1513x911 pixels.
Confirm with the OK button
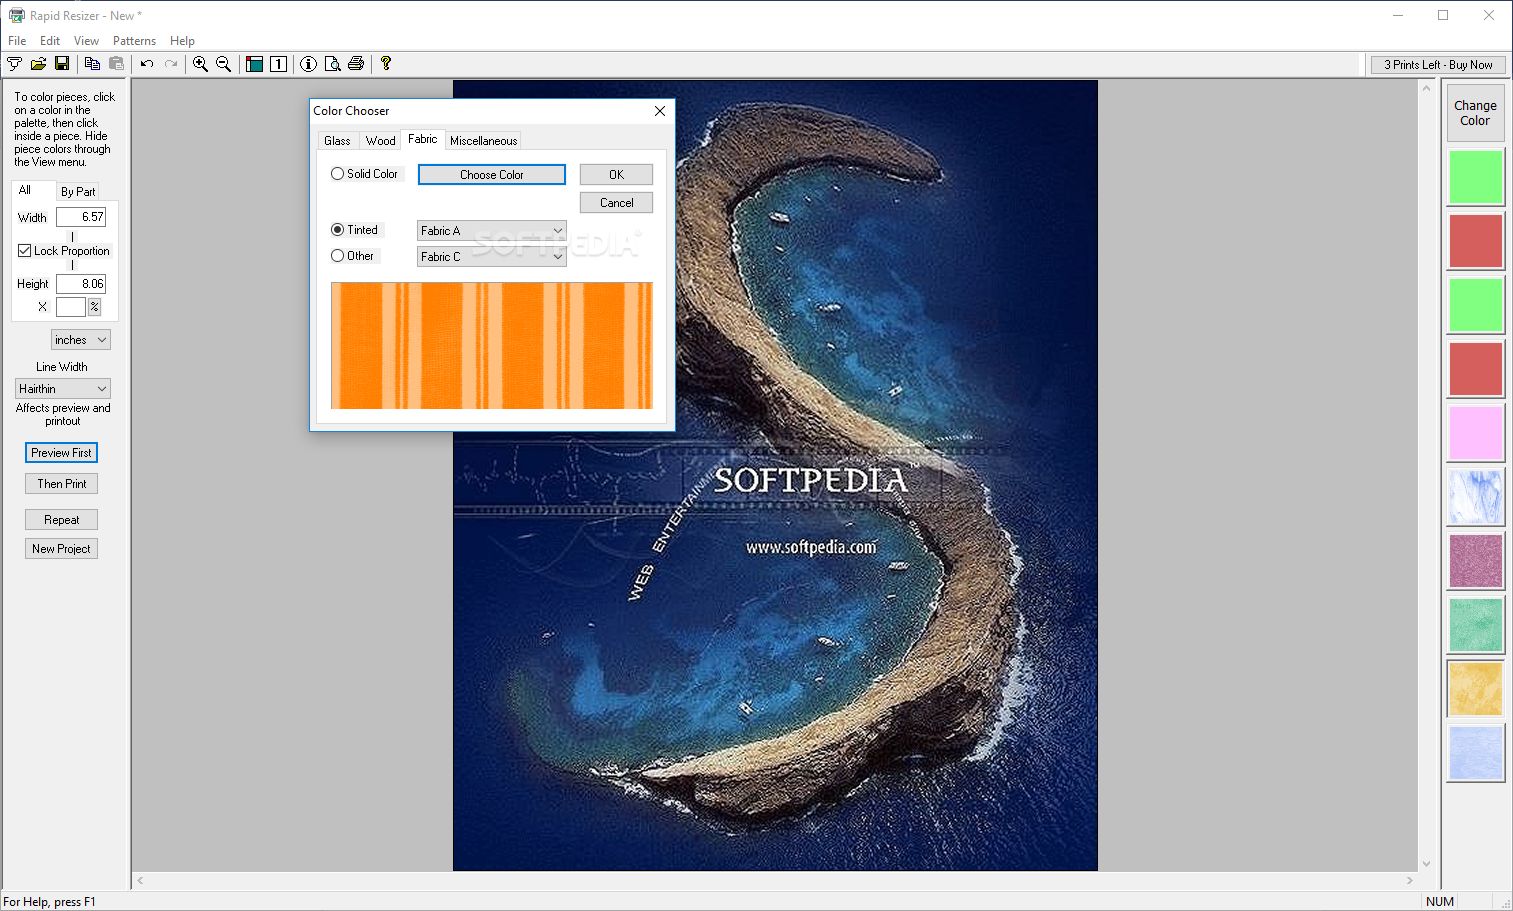[616, 175]
